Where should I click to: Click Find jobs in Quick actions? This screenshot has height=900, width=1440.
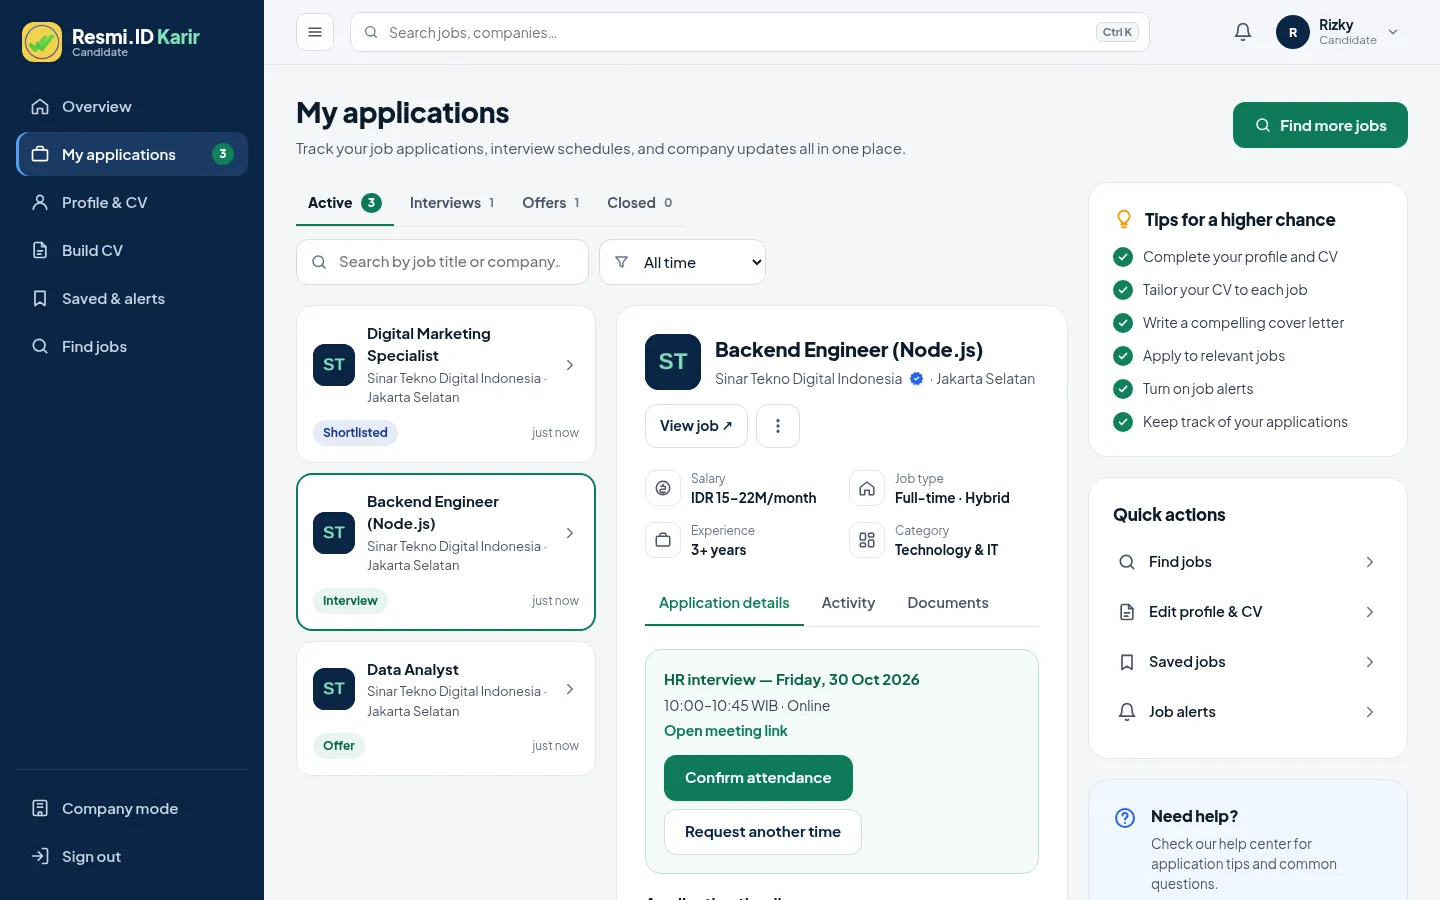[x=1248, y=562]
